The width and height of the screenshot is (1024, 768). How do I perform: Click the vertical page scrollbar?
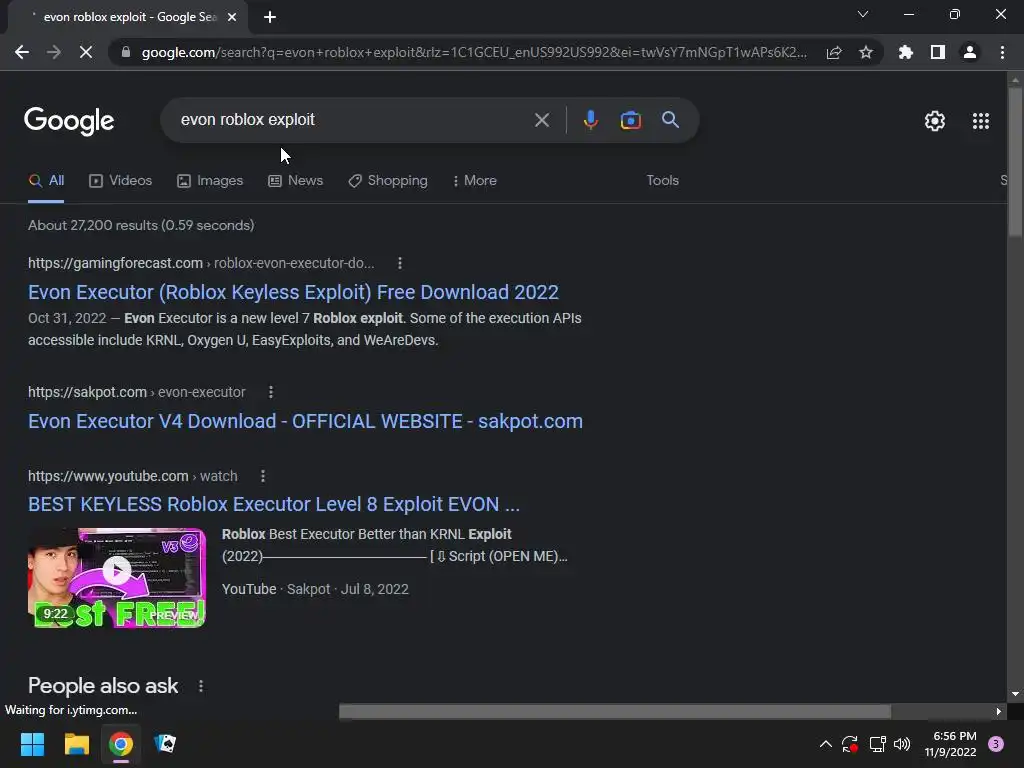[1015, 162]
